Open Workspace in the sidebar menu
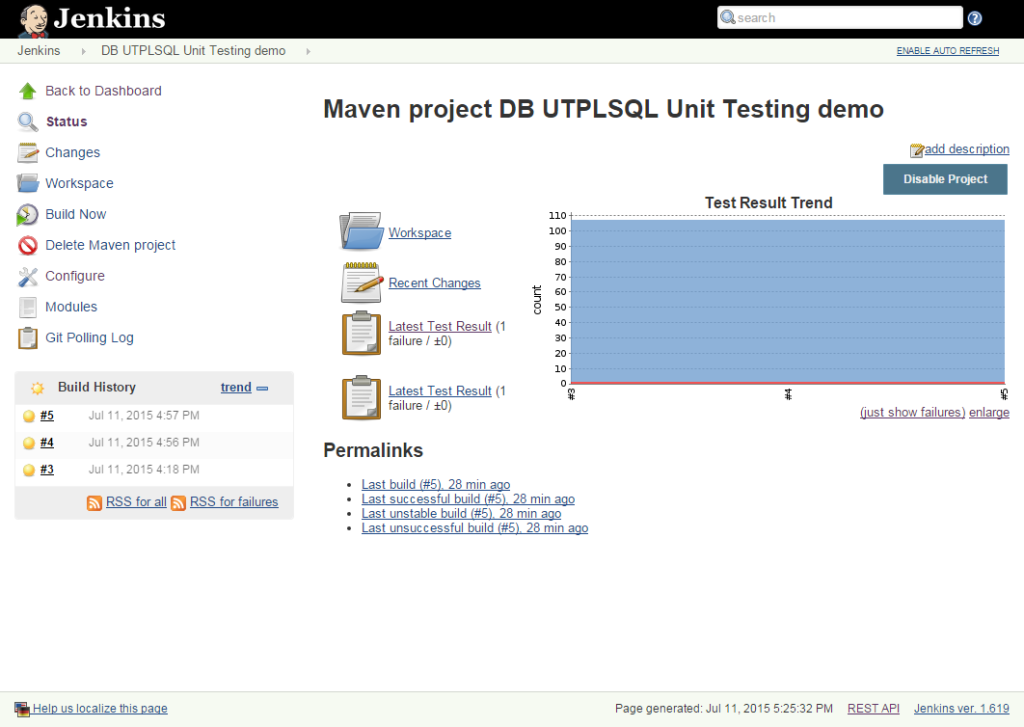 click(79, 183)
